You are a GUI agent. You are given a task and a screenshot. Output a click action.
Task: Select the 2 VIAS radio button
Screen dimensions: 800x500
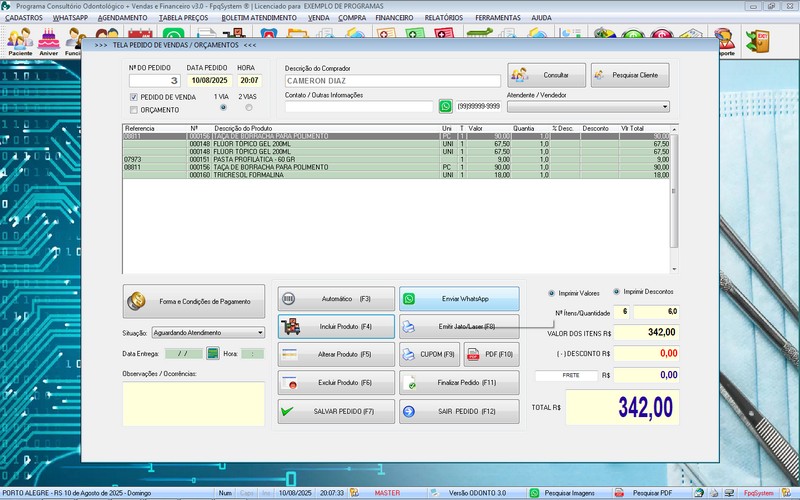[247, 107]
